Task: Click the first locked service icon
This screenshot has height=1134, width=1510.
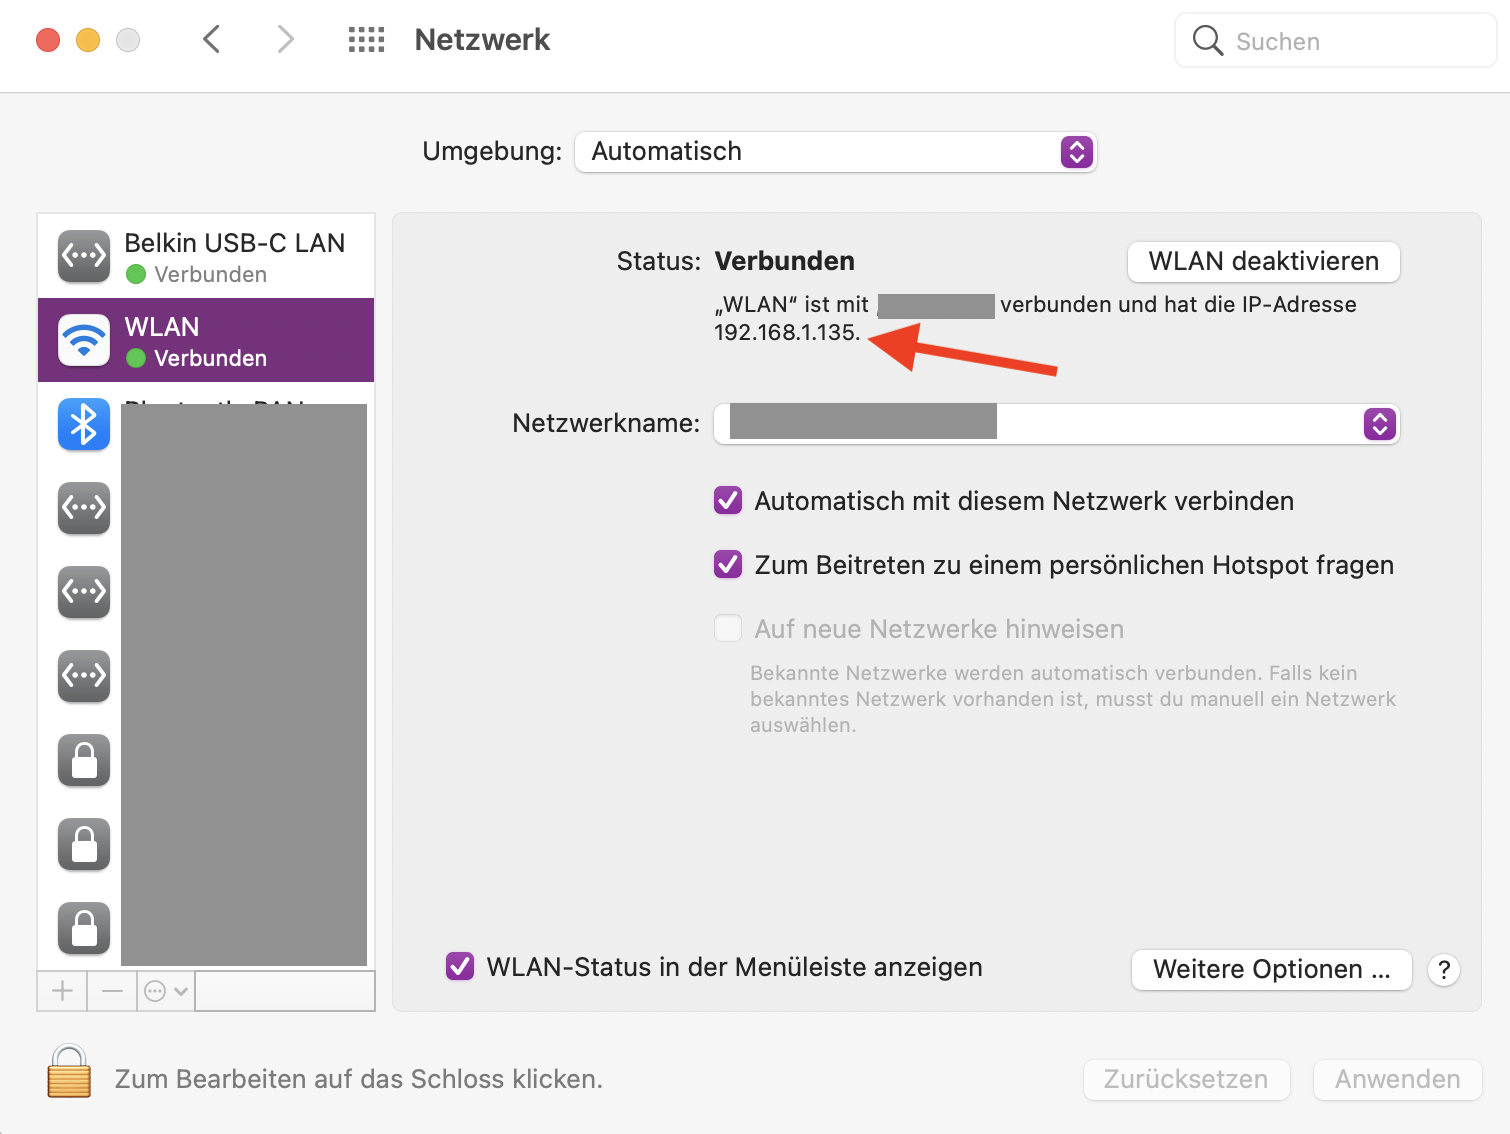Action: click(x=84, y=760)
